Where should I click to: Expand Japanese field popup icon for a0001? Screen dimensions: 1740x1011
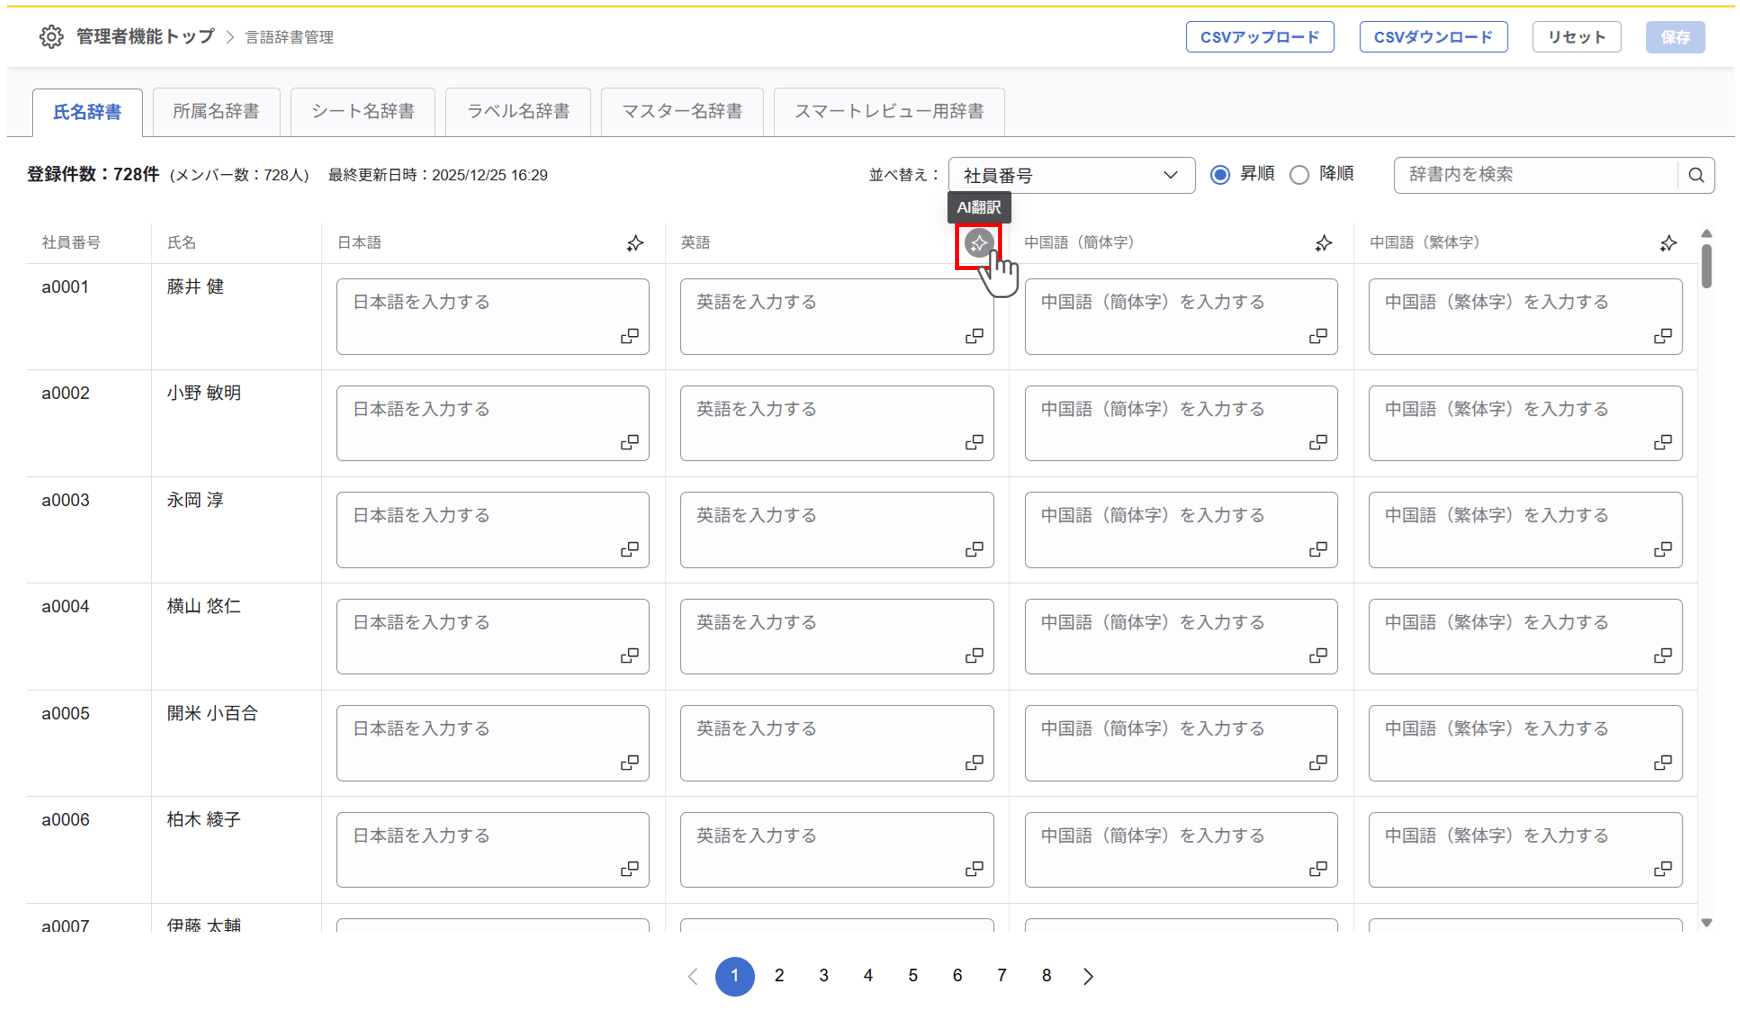point(629,336)
